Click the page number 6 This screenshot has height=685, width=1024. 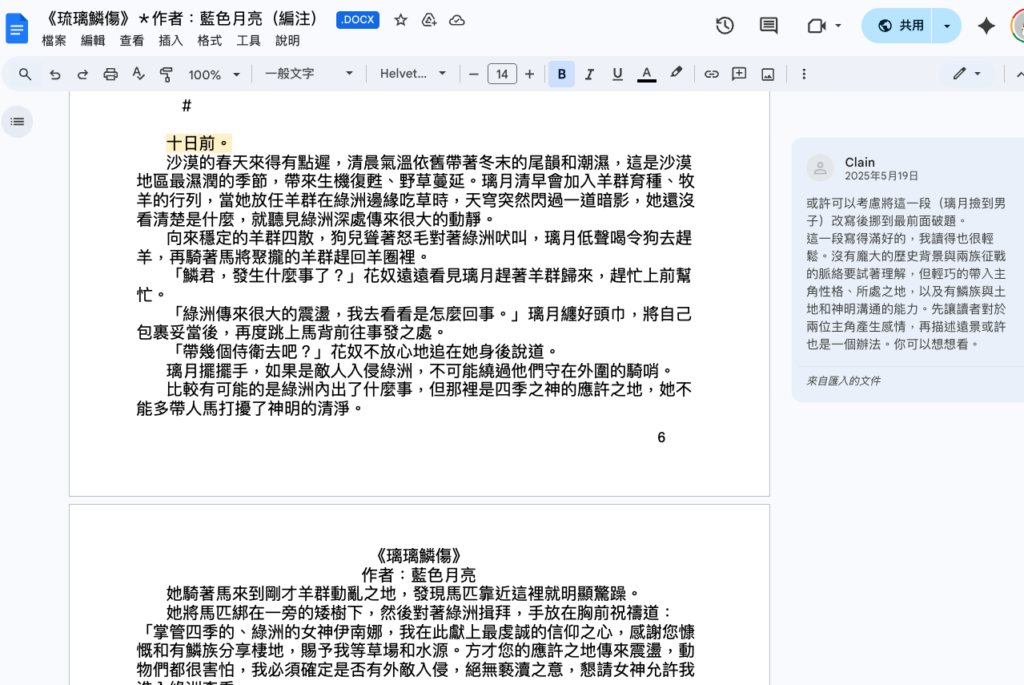(x=661, y=438)
